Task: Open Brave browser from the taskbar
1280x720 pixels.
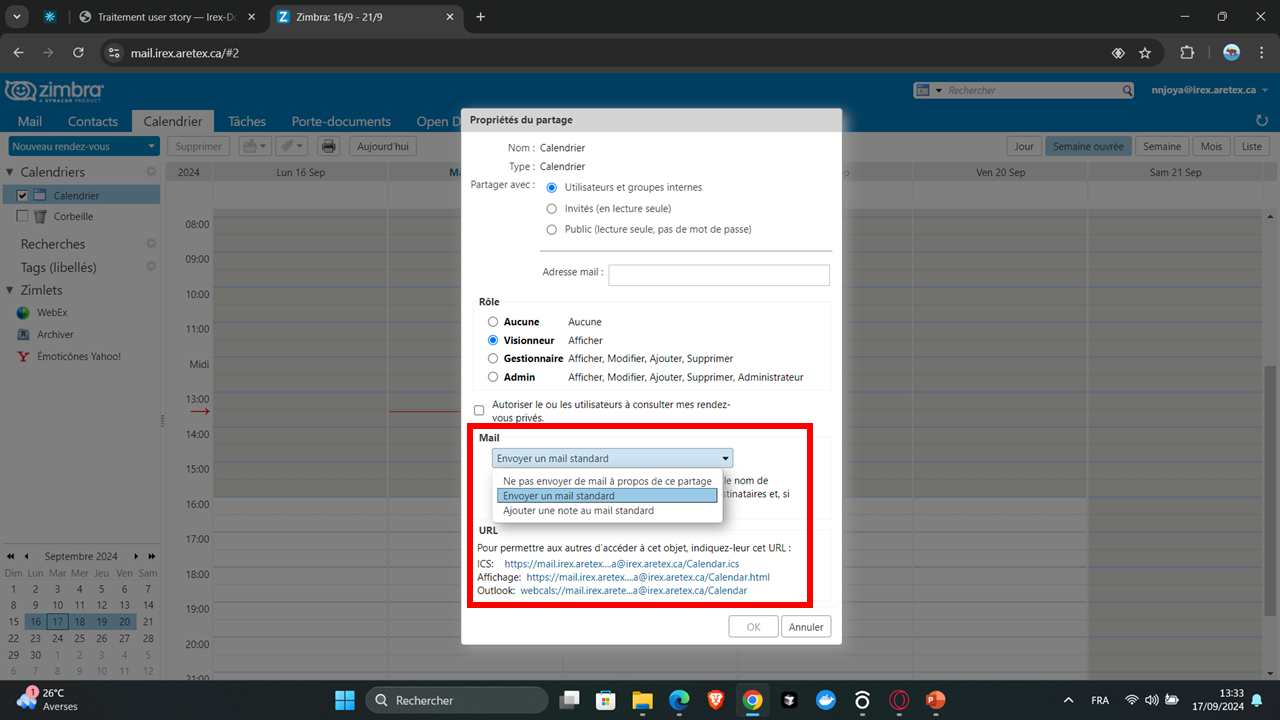Action: [715, 700]
